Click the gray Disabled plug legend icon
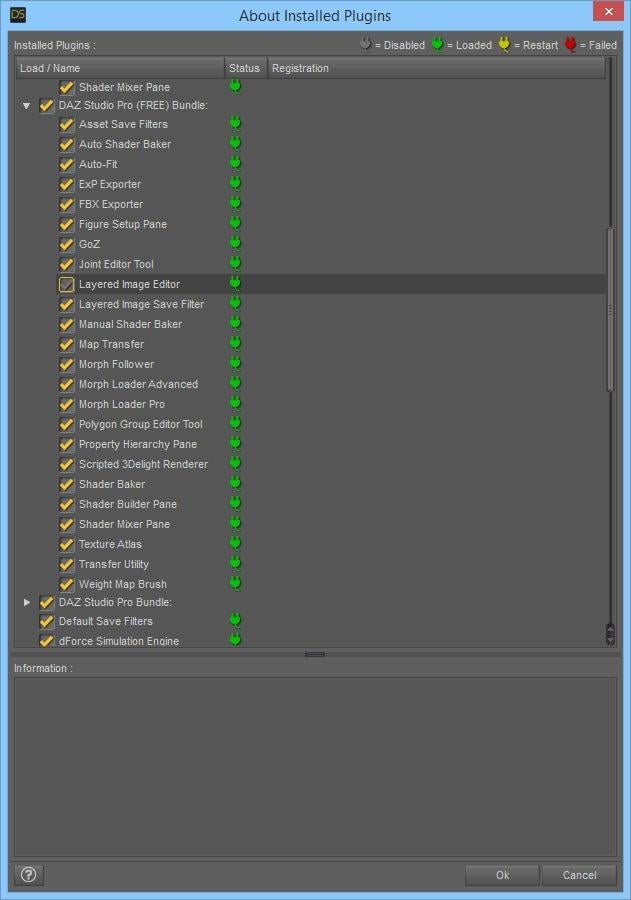Viewport: 631px width, 900px height. click(x=366, y=44)
